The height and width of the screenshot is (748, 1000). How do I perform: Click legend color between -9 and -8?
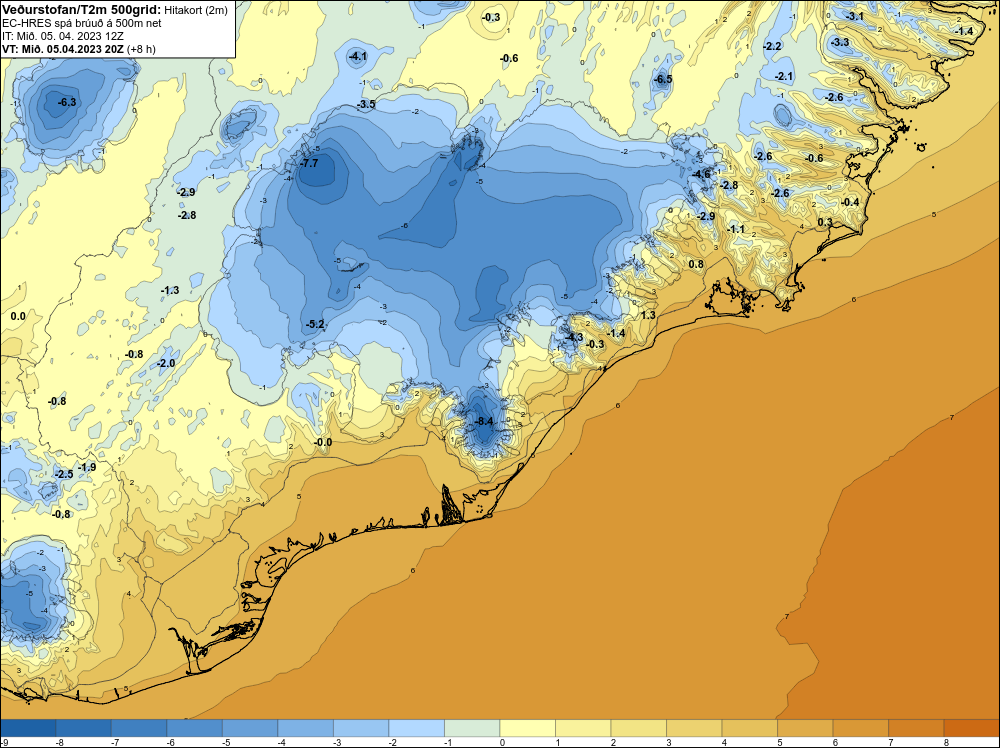[28, 728]
